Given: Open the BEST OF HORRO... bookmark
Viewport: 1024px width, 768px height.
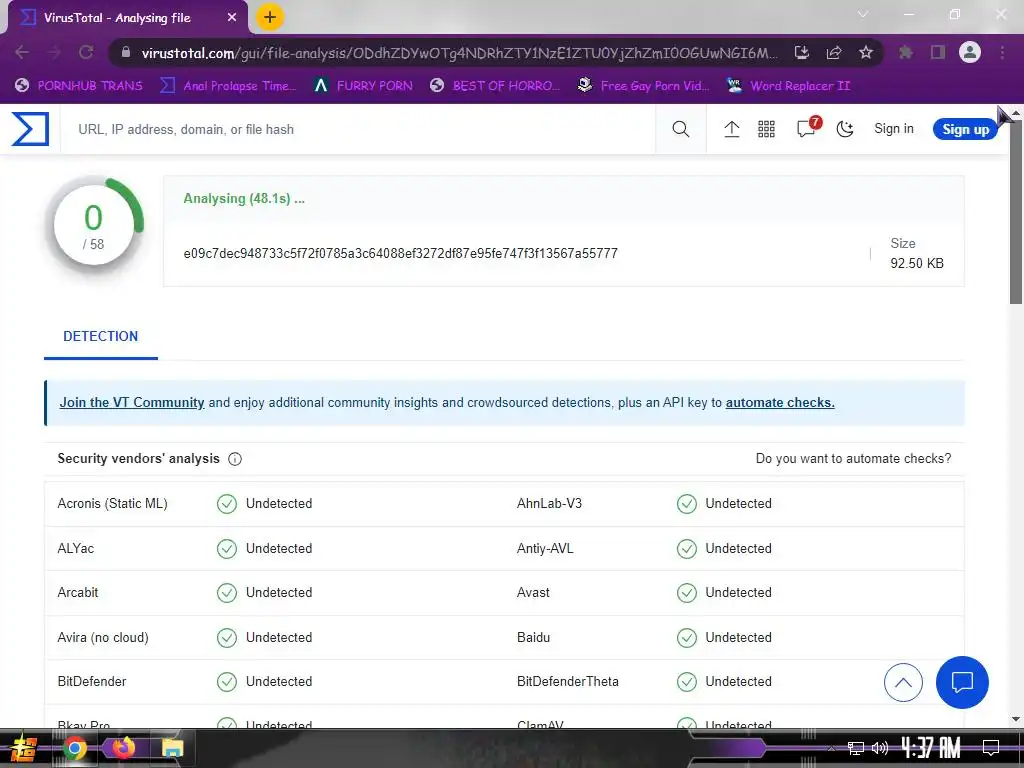Looking at the screenshot, I should click(495, 86).
